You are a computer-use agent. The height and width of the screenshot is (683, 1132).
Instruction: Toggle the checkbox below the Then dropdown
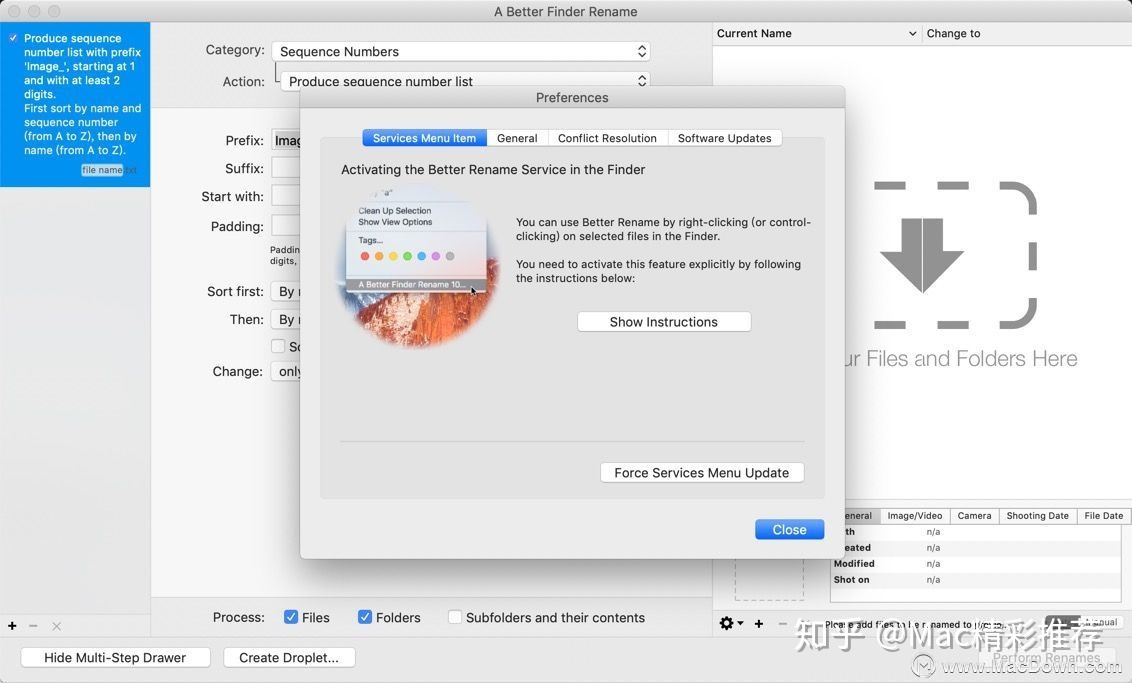coord(278,346)
